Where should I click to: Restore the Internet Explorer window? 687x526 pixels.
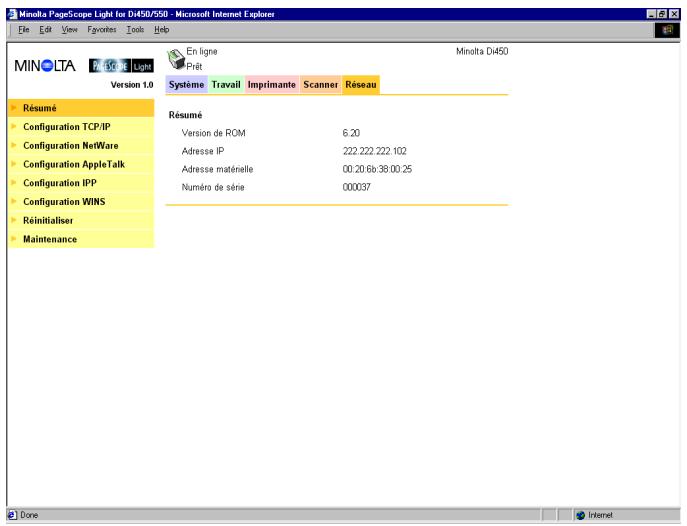[x=662, y=14]
